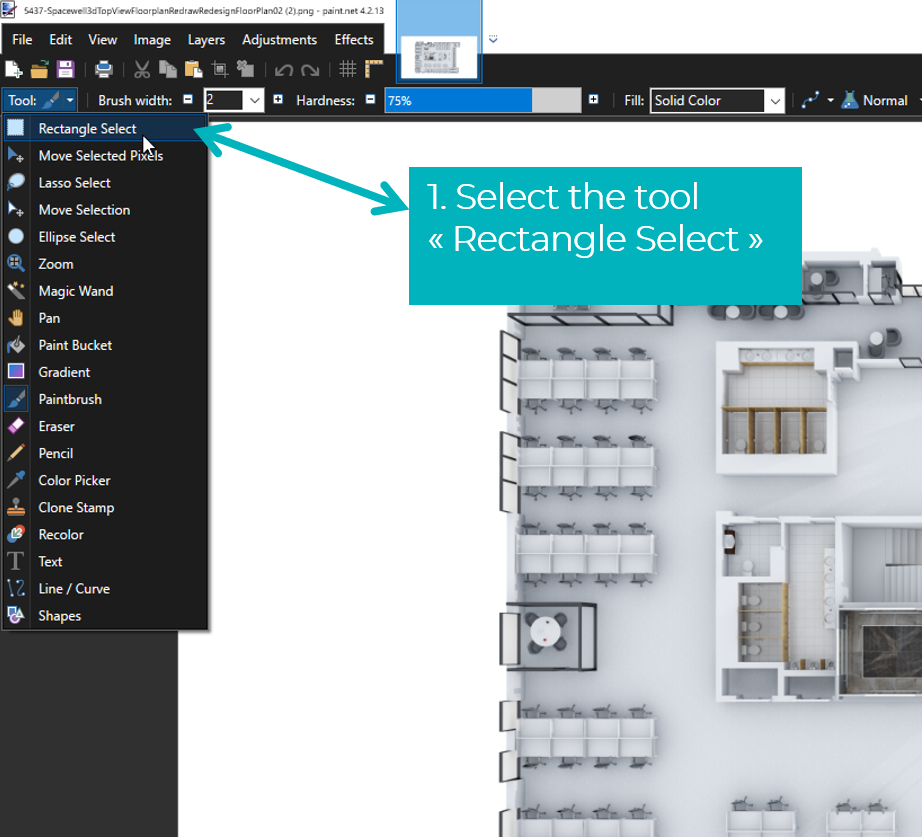
Task: Open the Layers menu
Action: pyautogui.click(x=206, y=39)
